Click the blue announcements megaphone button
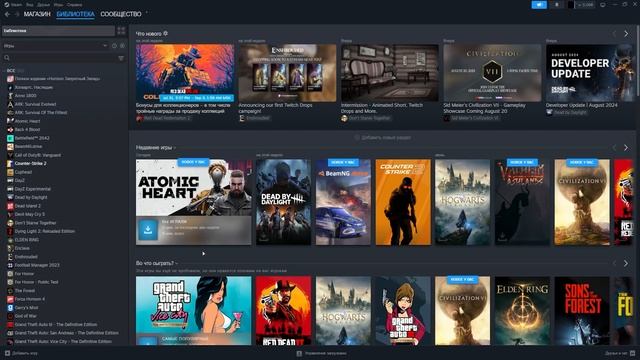 [x=539, y=4]
